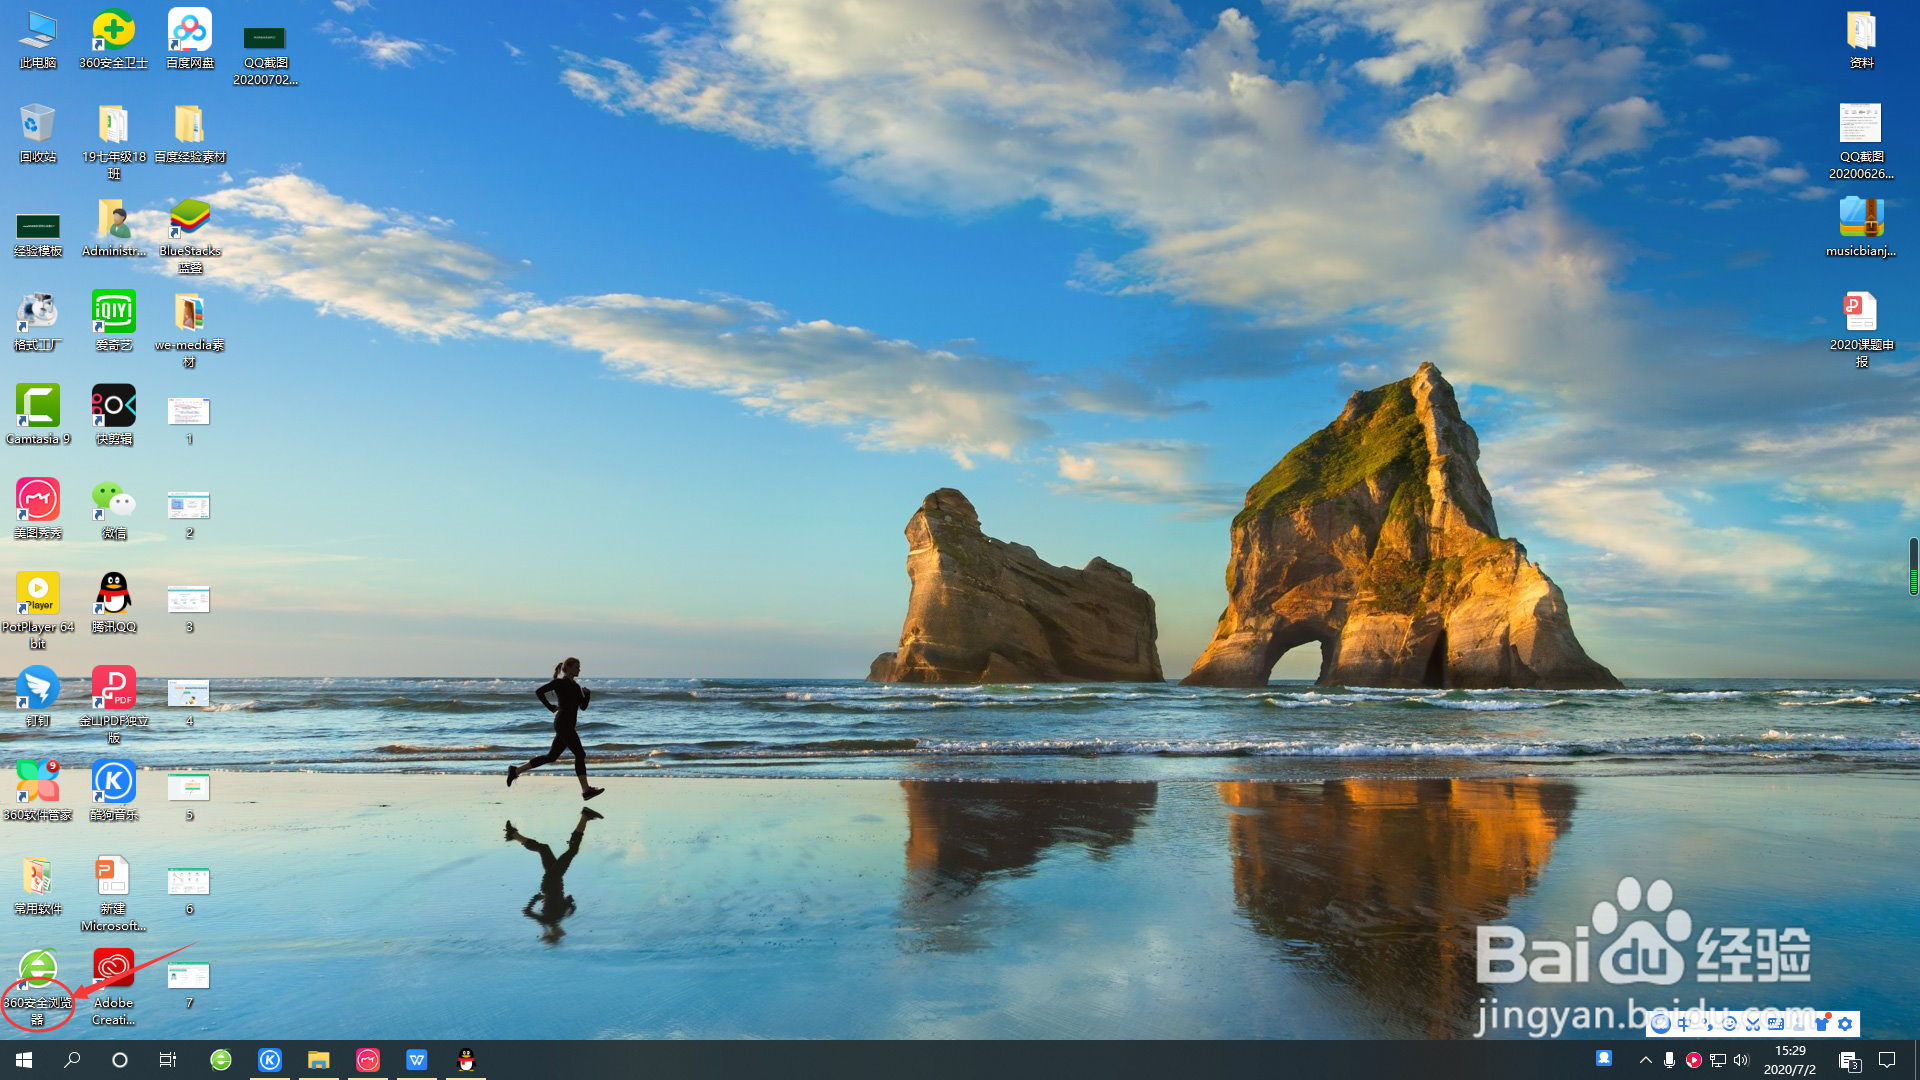Select the 新建 Microsoft PowerPoint file
The height and width of the screenshot is (1080, 1920).
click(x=113, y=895)
